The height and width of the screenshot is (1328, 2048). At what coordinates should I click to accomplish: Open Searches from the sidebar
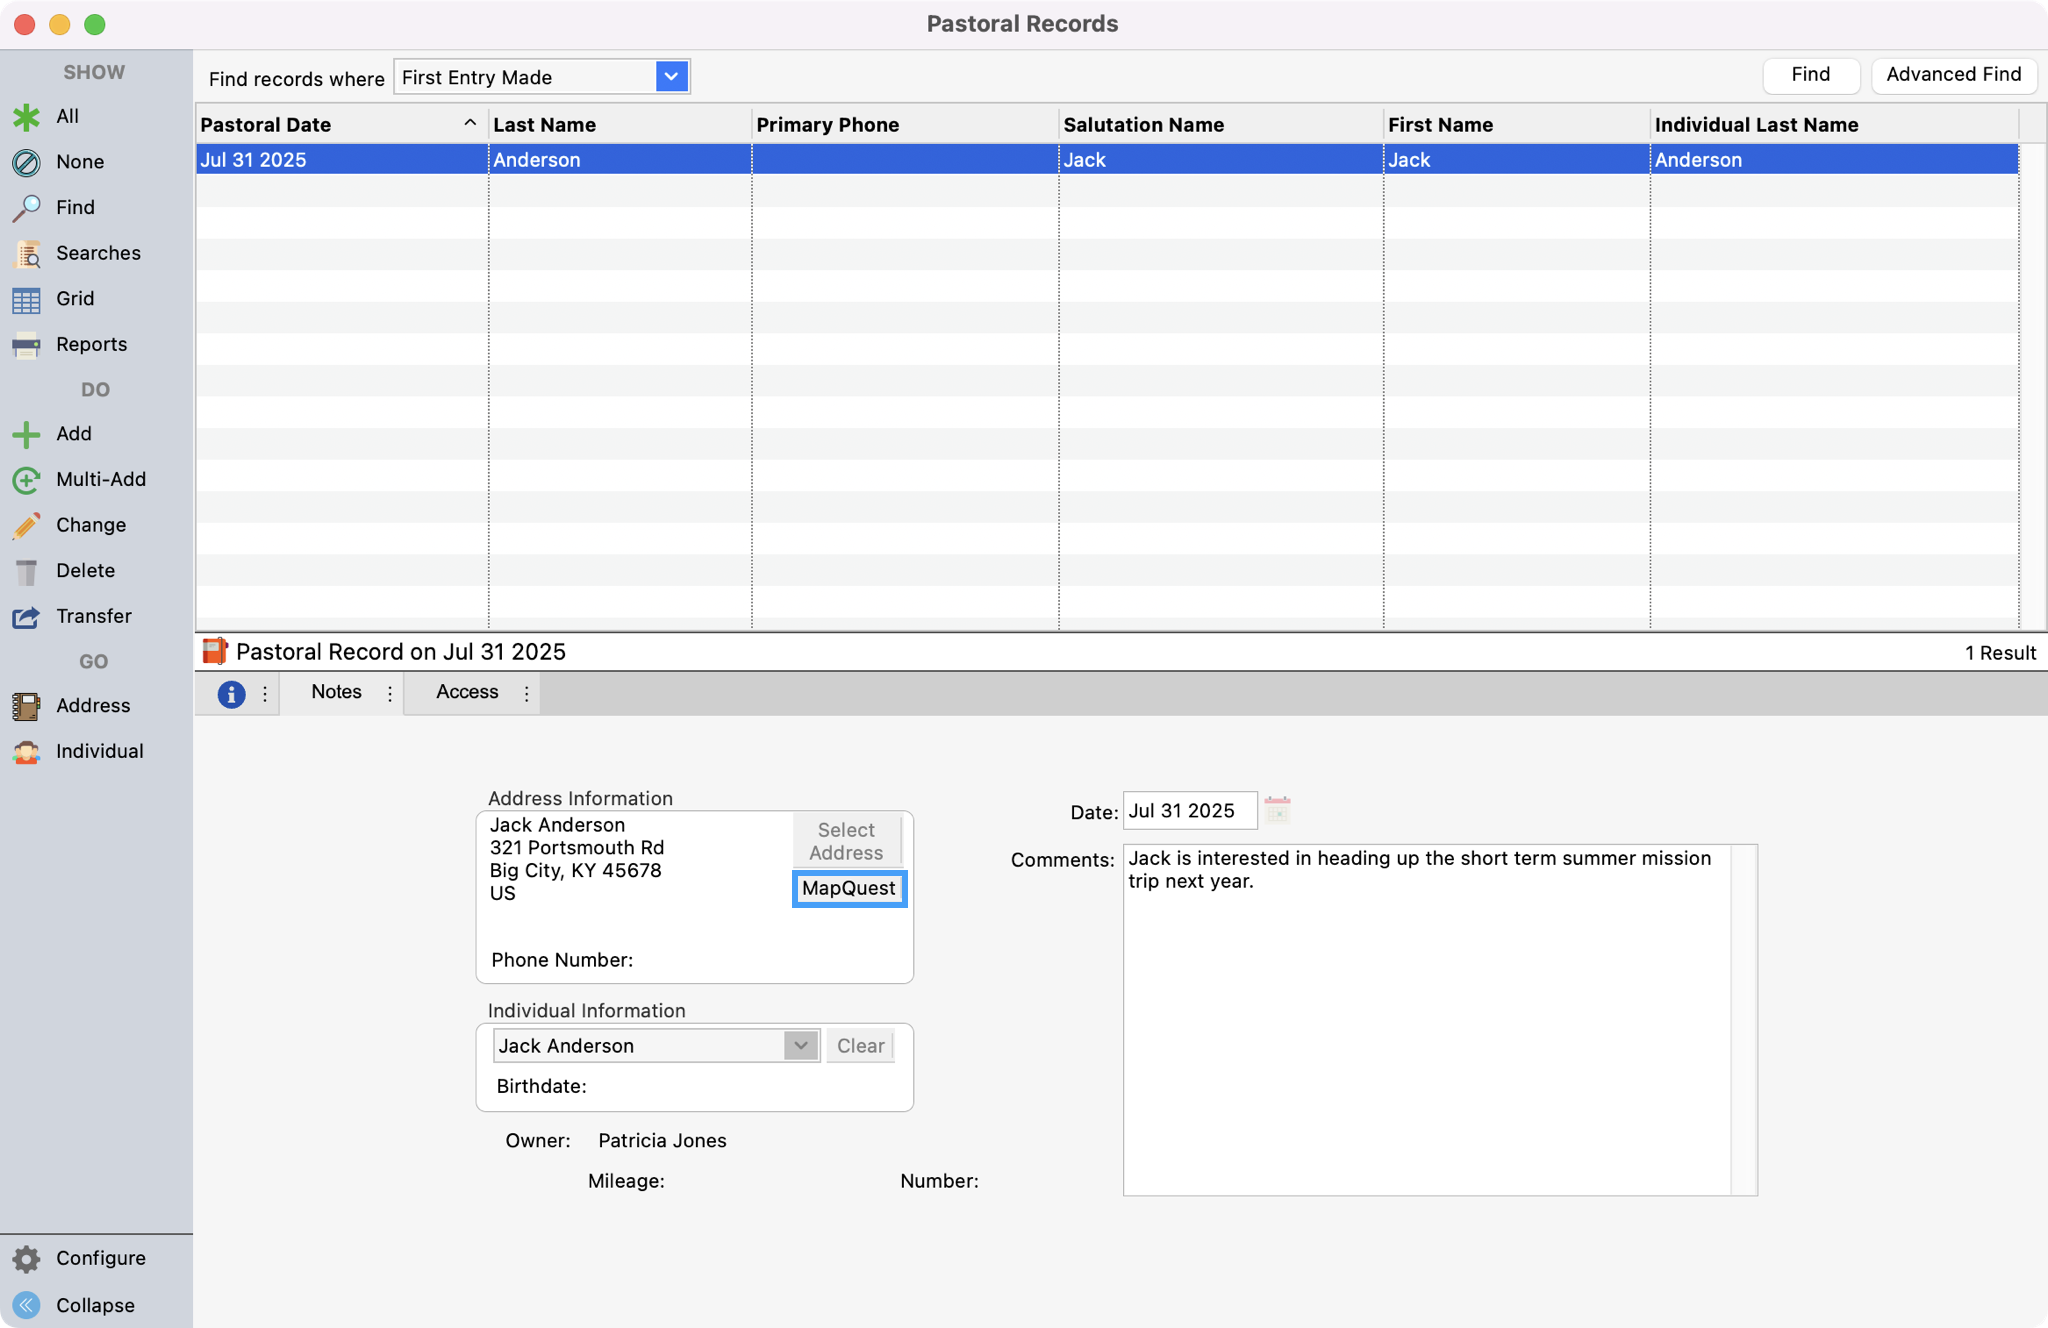[27, 253]
